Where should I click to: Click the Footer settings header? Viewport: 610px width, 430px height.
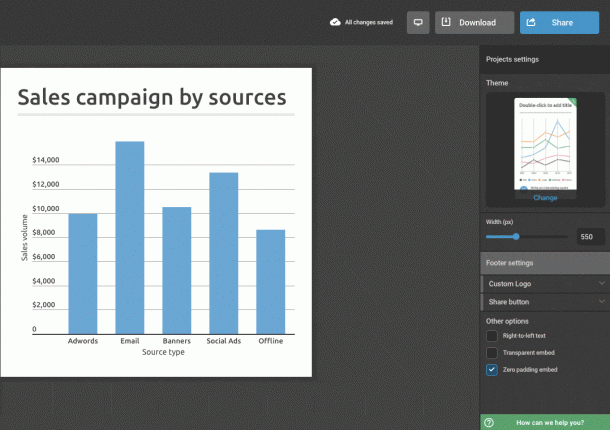pyautogui.click(x=545, y=263)
